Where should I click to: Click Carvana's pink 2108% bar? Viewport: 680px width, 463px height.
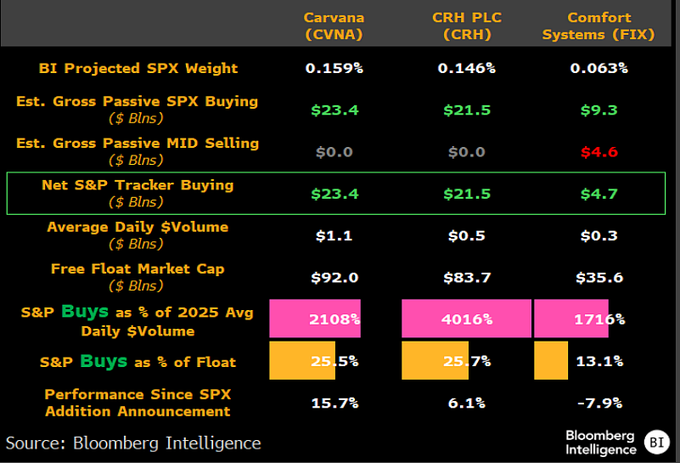[x=315, y=319]
